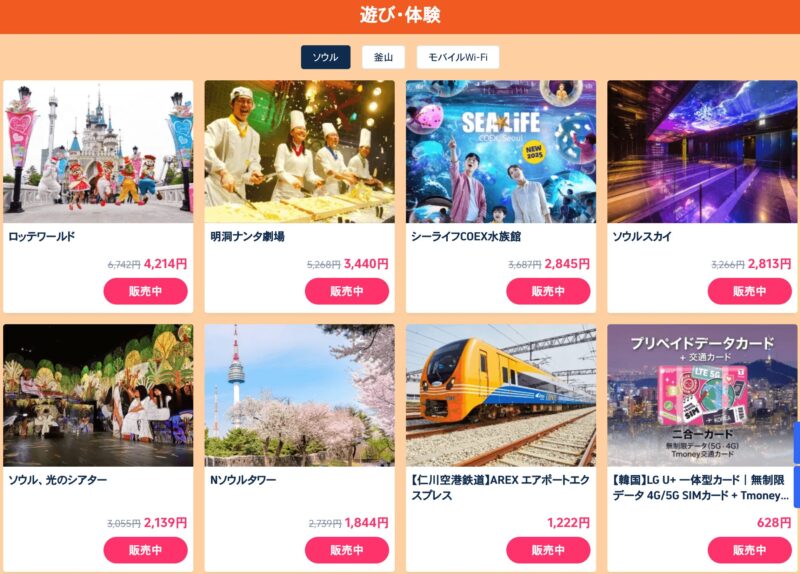This screenshot has width=800, height=574.
Task: Open the 明洞ナンタ劇場 chefs image
Action: 299,152
